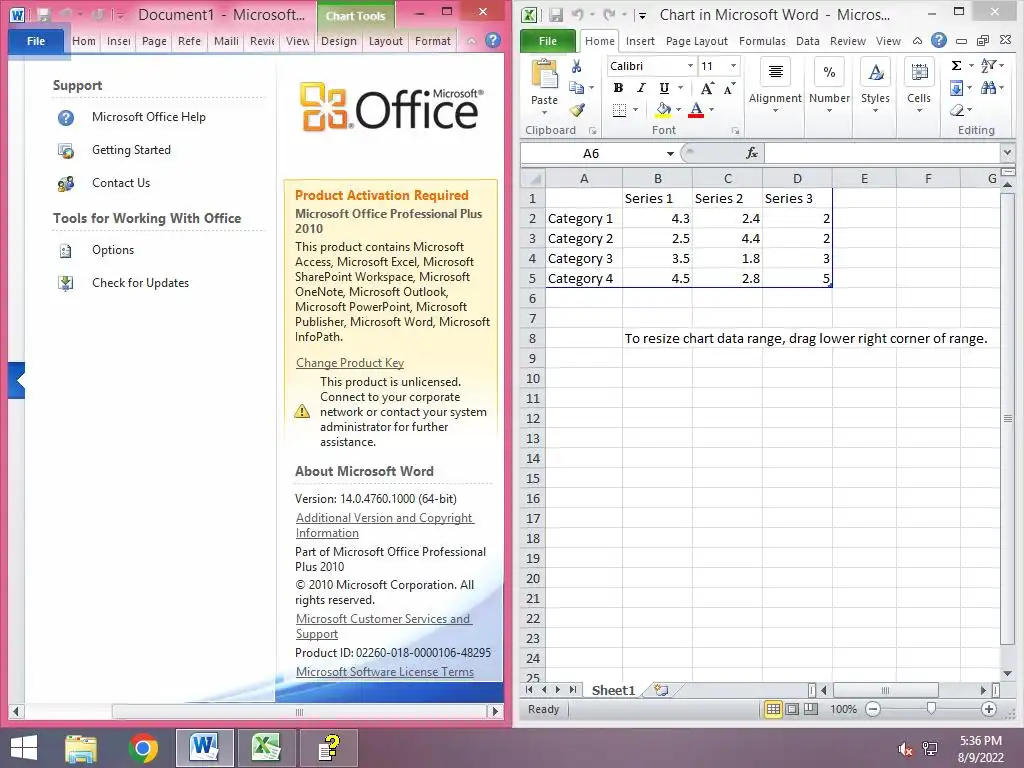Screen dimensions: 1024x768
Task: Click the Decrease Font Size icon
Action: click(x=729, y=88)
